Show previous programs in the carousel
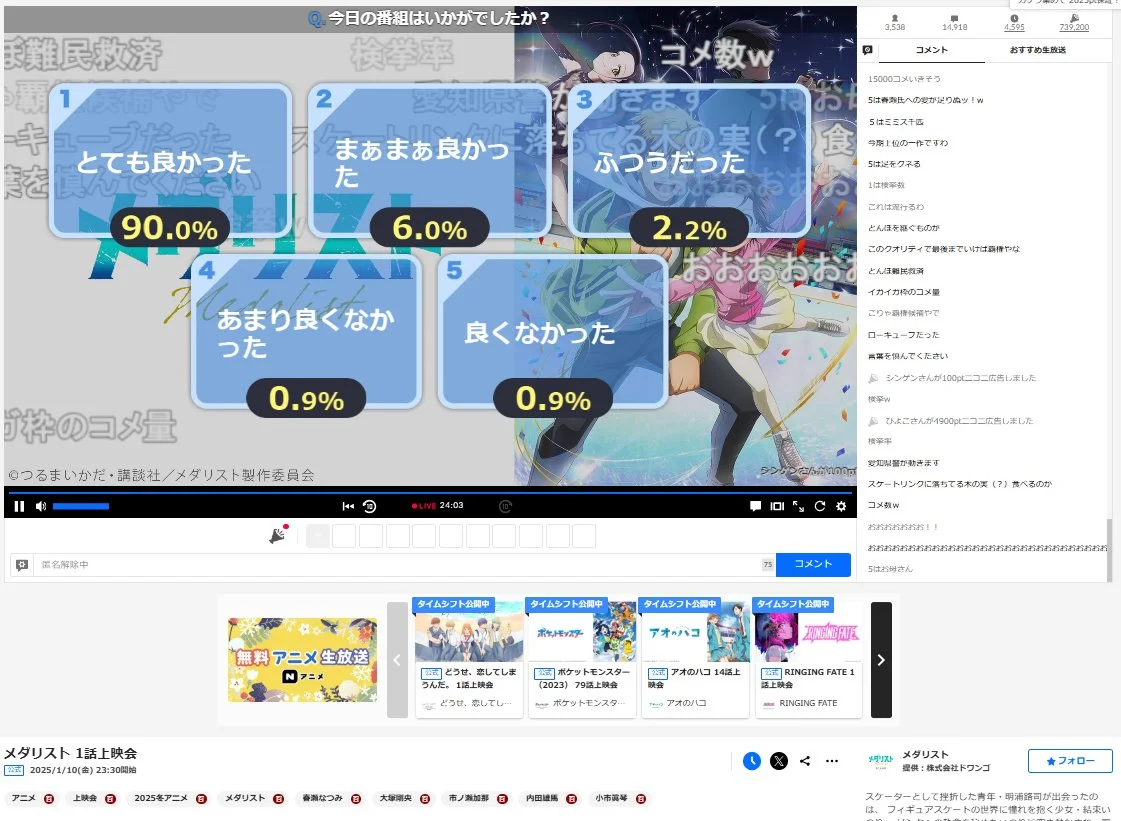This screenshot has height=821, width=1121. pos(397,659)
